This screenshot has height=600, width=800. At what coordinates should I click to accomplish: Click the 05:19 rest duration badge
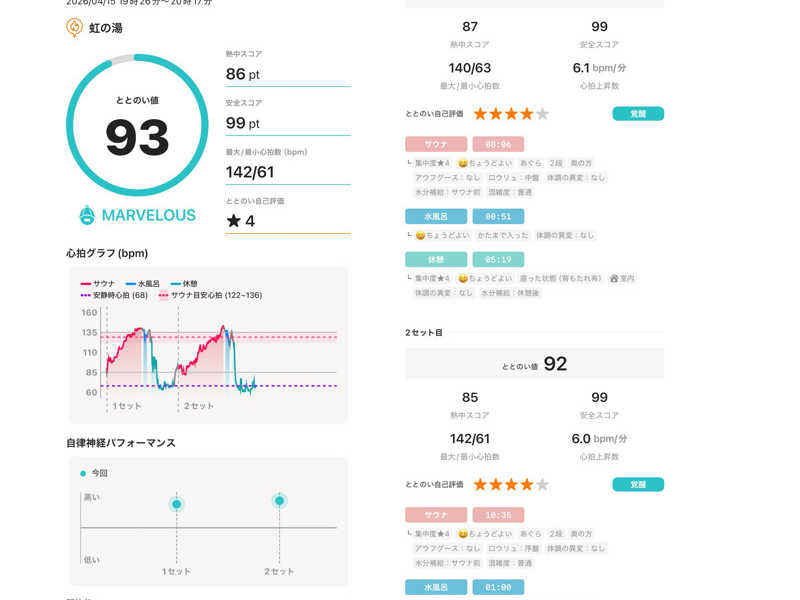[x=498, y=259]
